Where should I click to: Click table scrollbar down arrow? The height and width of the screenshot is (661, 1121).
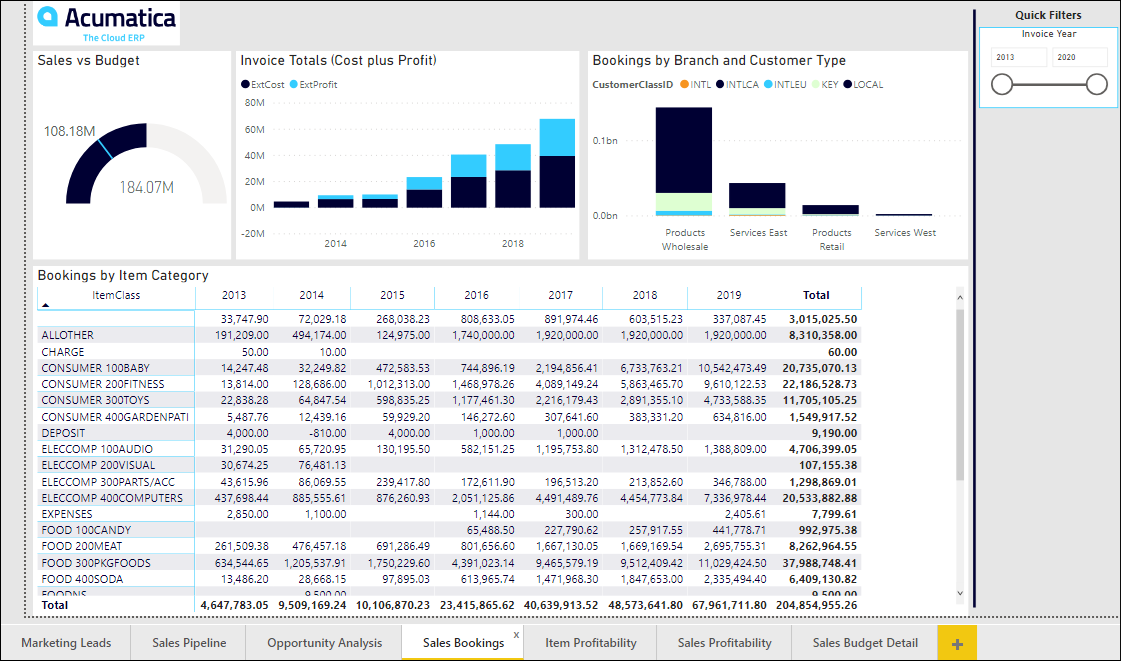pyautogui.click(x=961, y=593)
